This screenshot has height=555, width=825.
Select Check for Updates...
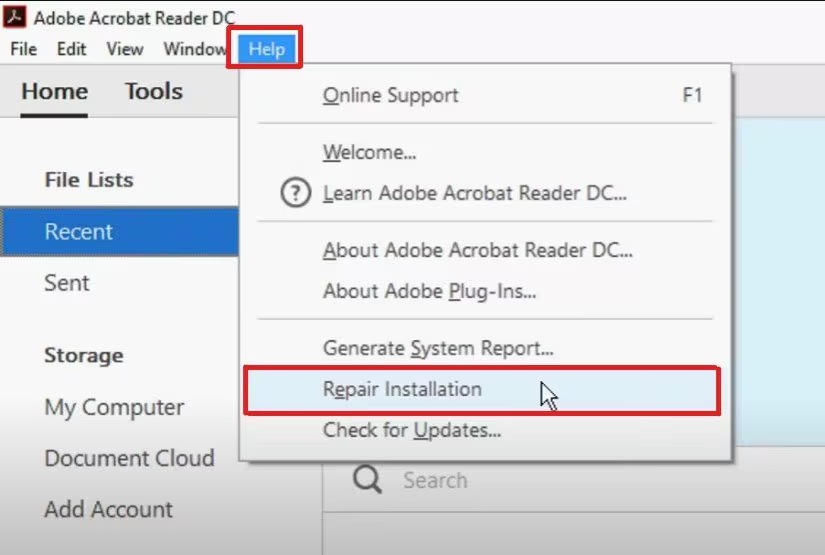[x=485, y=430]
